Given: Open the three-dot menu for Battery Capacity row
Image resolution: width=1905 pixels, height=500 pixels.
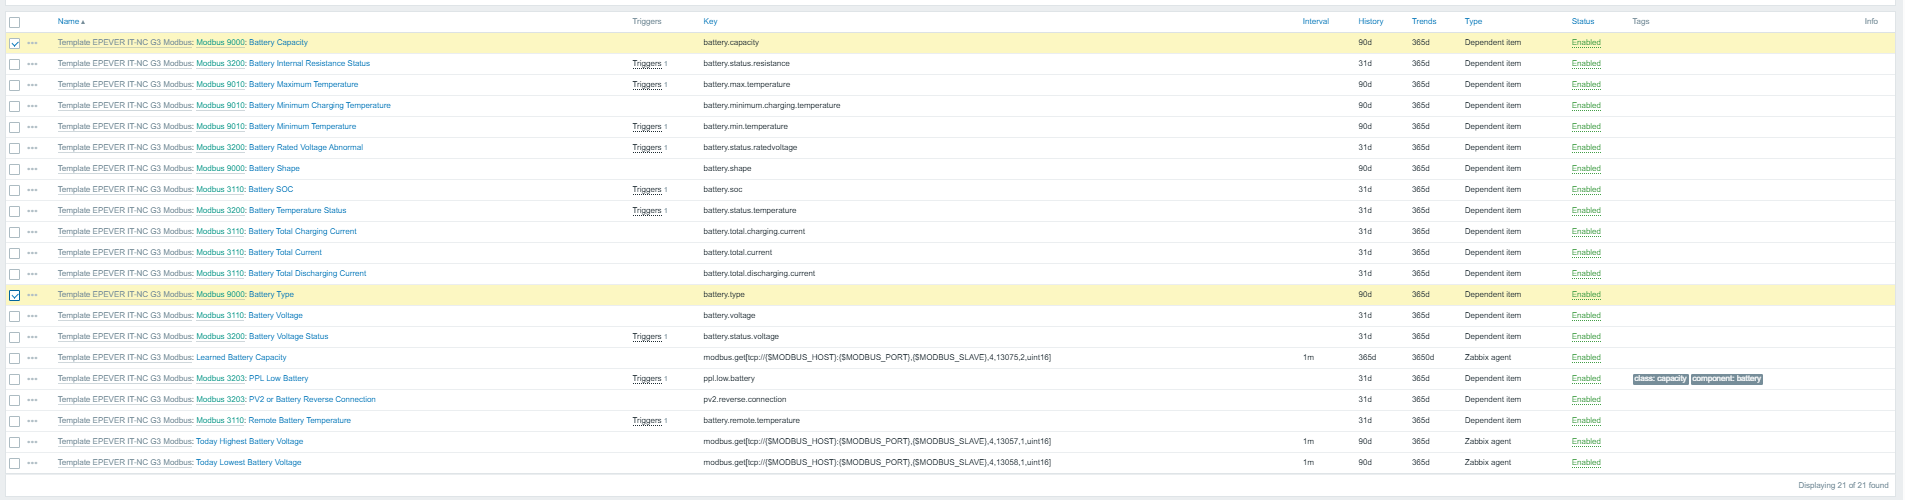Looking at the screenshot, I should [x=33, y=43].
